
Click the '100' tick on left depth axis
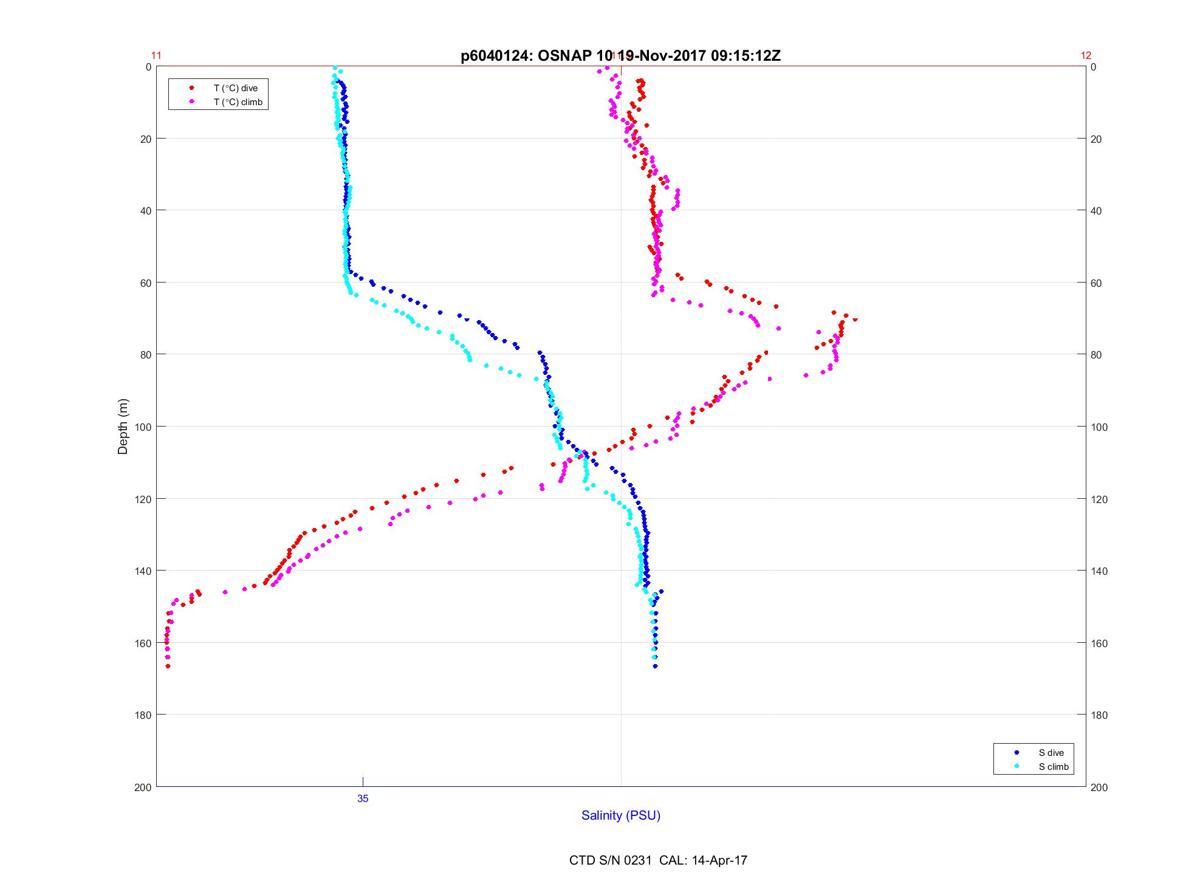(142, 427)
